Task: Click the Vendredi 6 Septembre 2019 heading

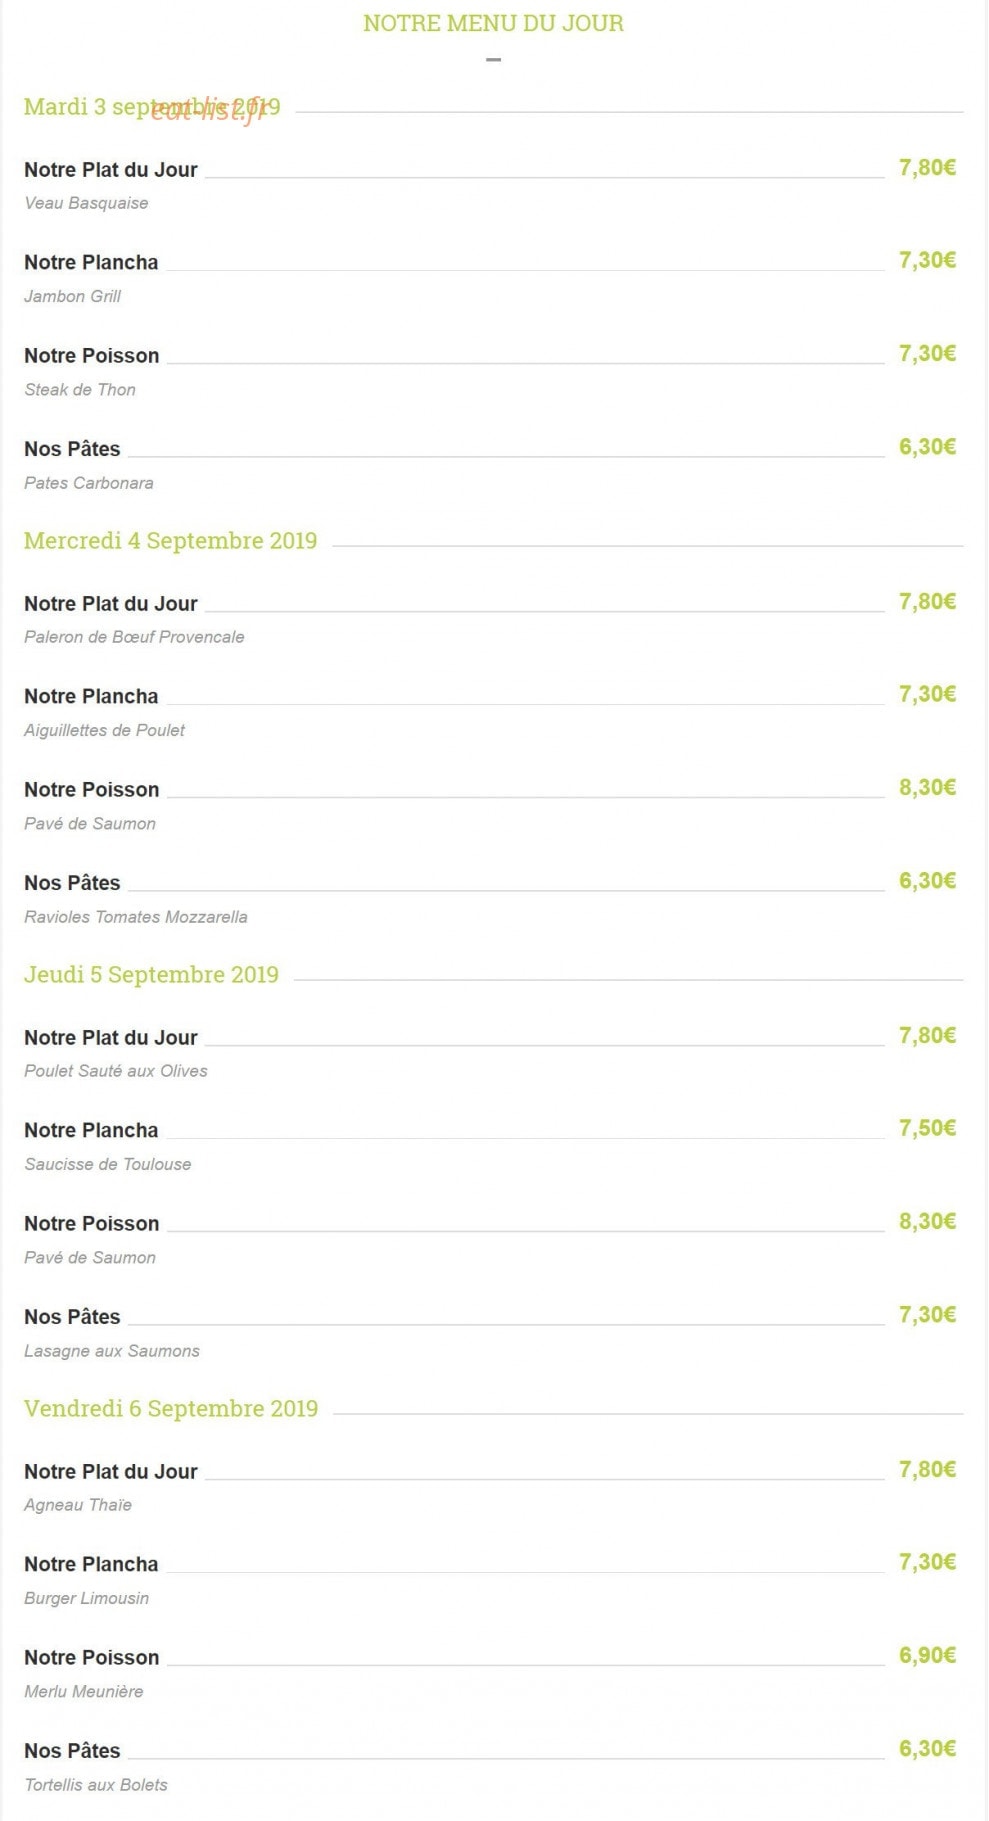Action: click(171, 1409)
